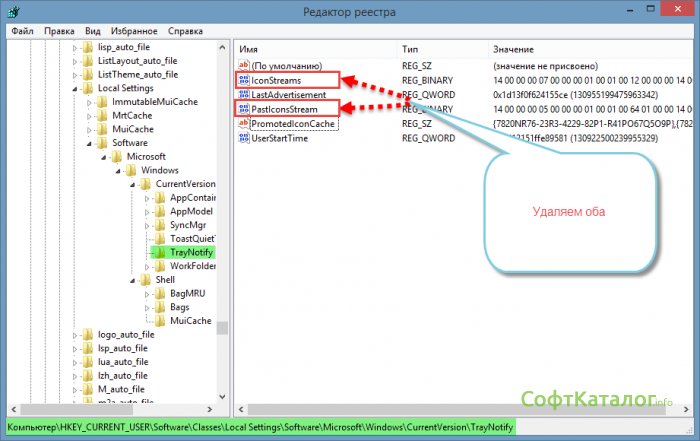Expand the ImmutableMuiCache tree node
The width and height of the screenshot is (700, 441).
pos(90,102)
